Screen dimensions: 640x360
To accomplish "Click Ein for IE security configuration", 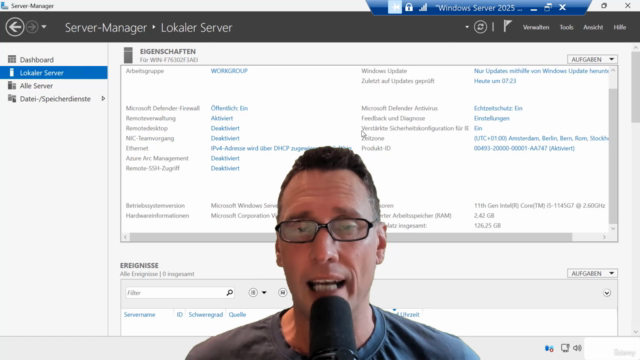I will [x=478, y=128].
